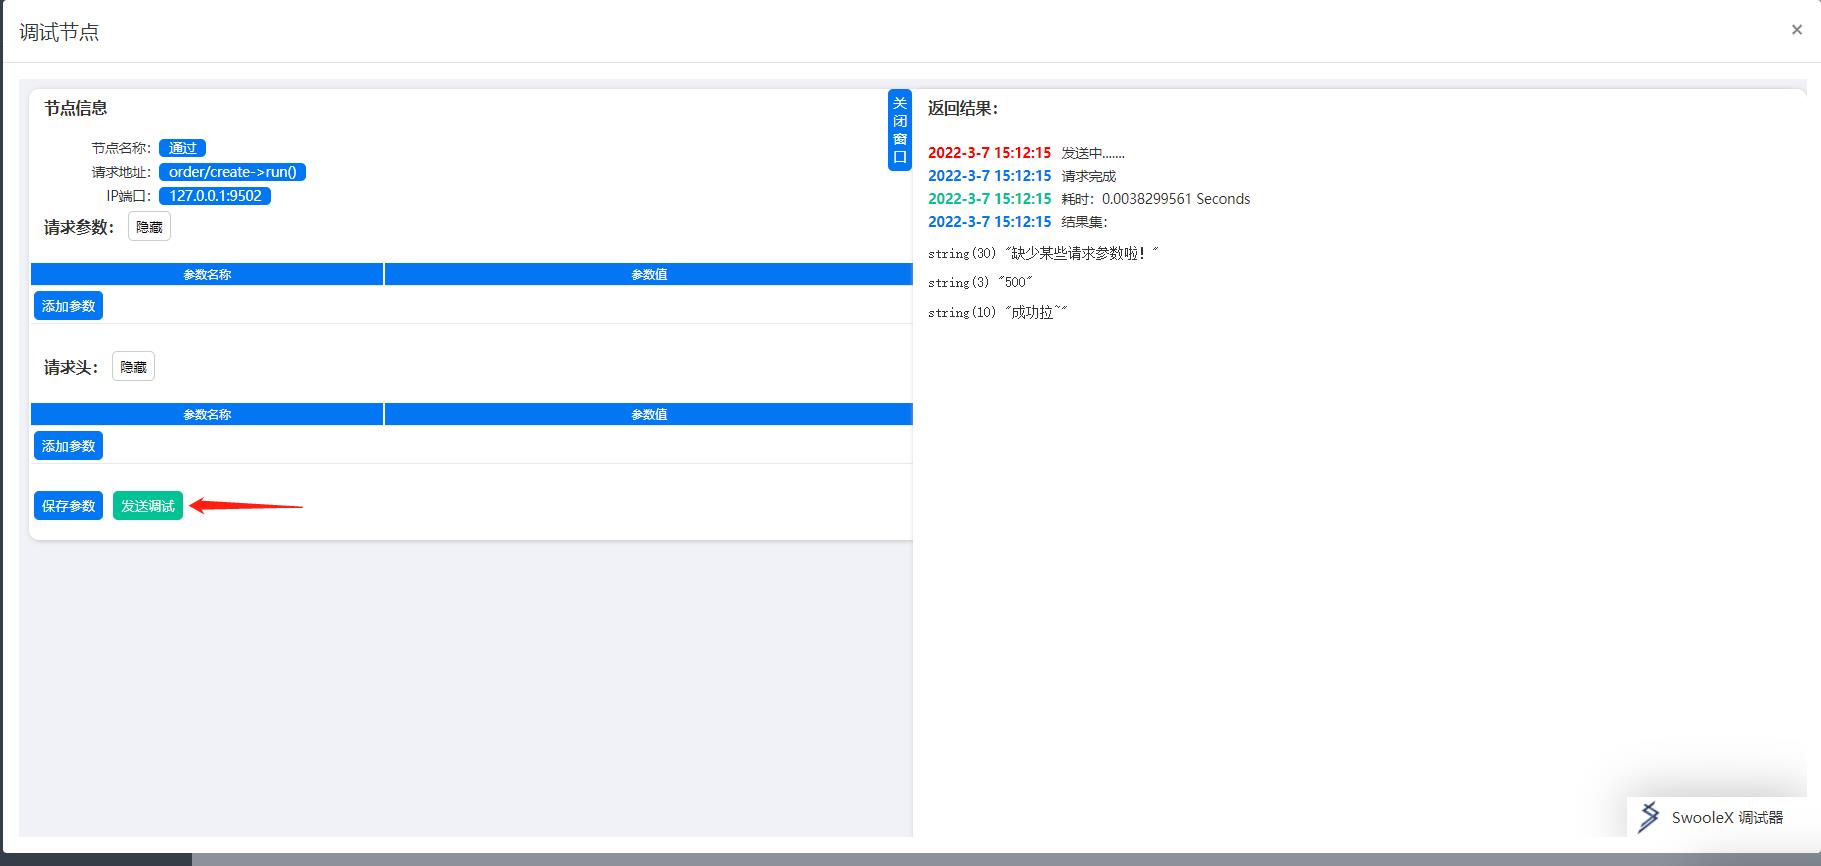1821x866 pixels.
Task: Add a parameter under 请求参数
Action: pyautogui.click(x=68, y=306)
